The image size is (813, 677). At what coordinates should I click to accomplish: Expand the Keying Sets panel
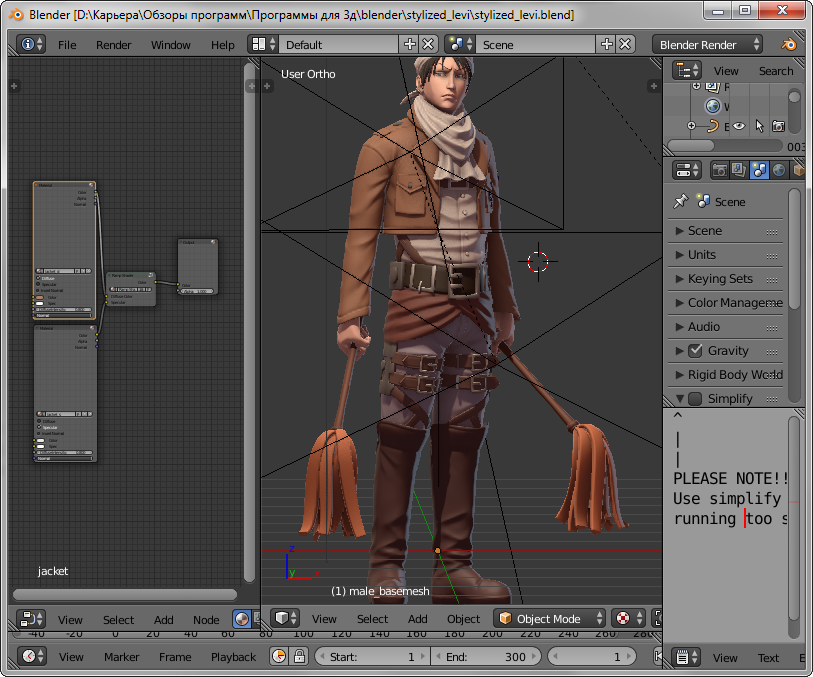725,278
